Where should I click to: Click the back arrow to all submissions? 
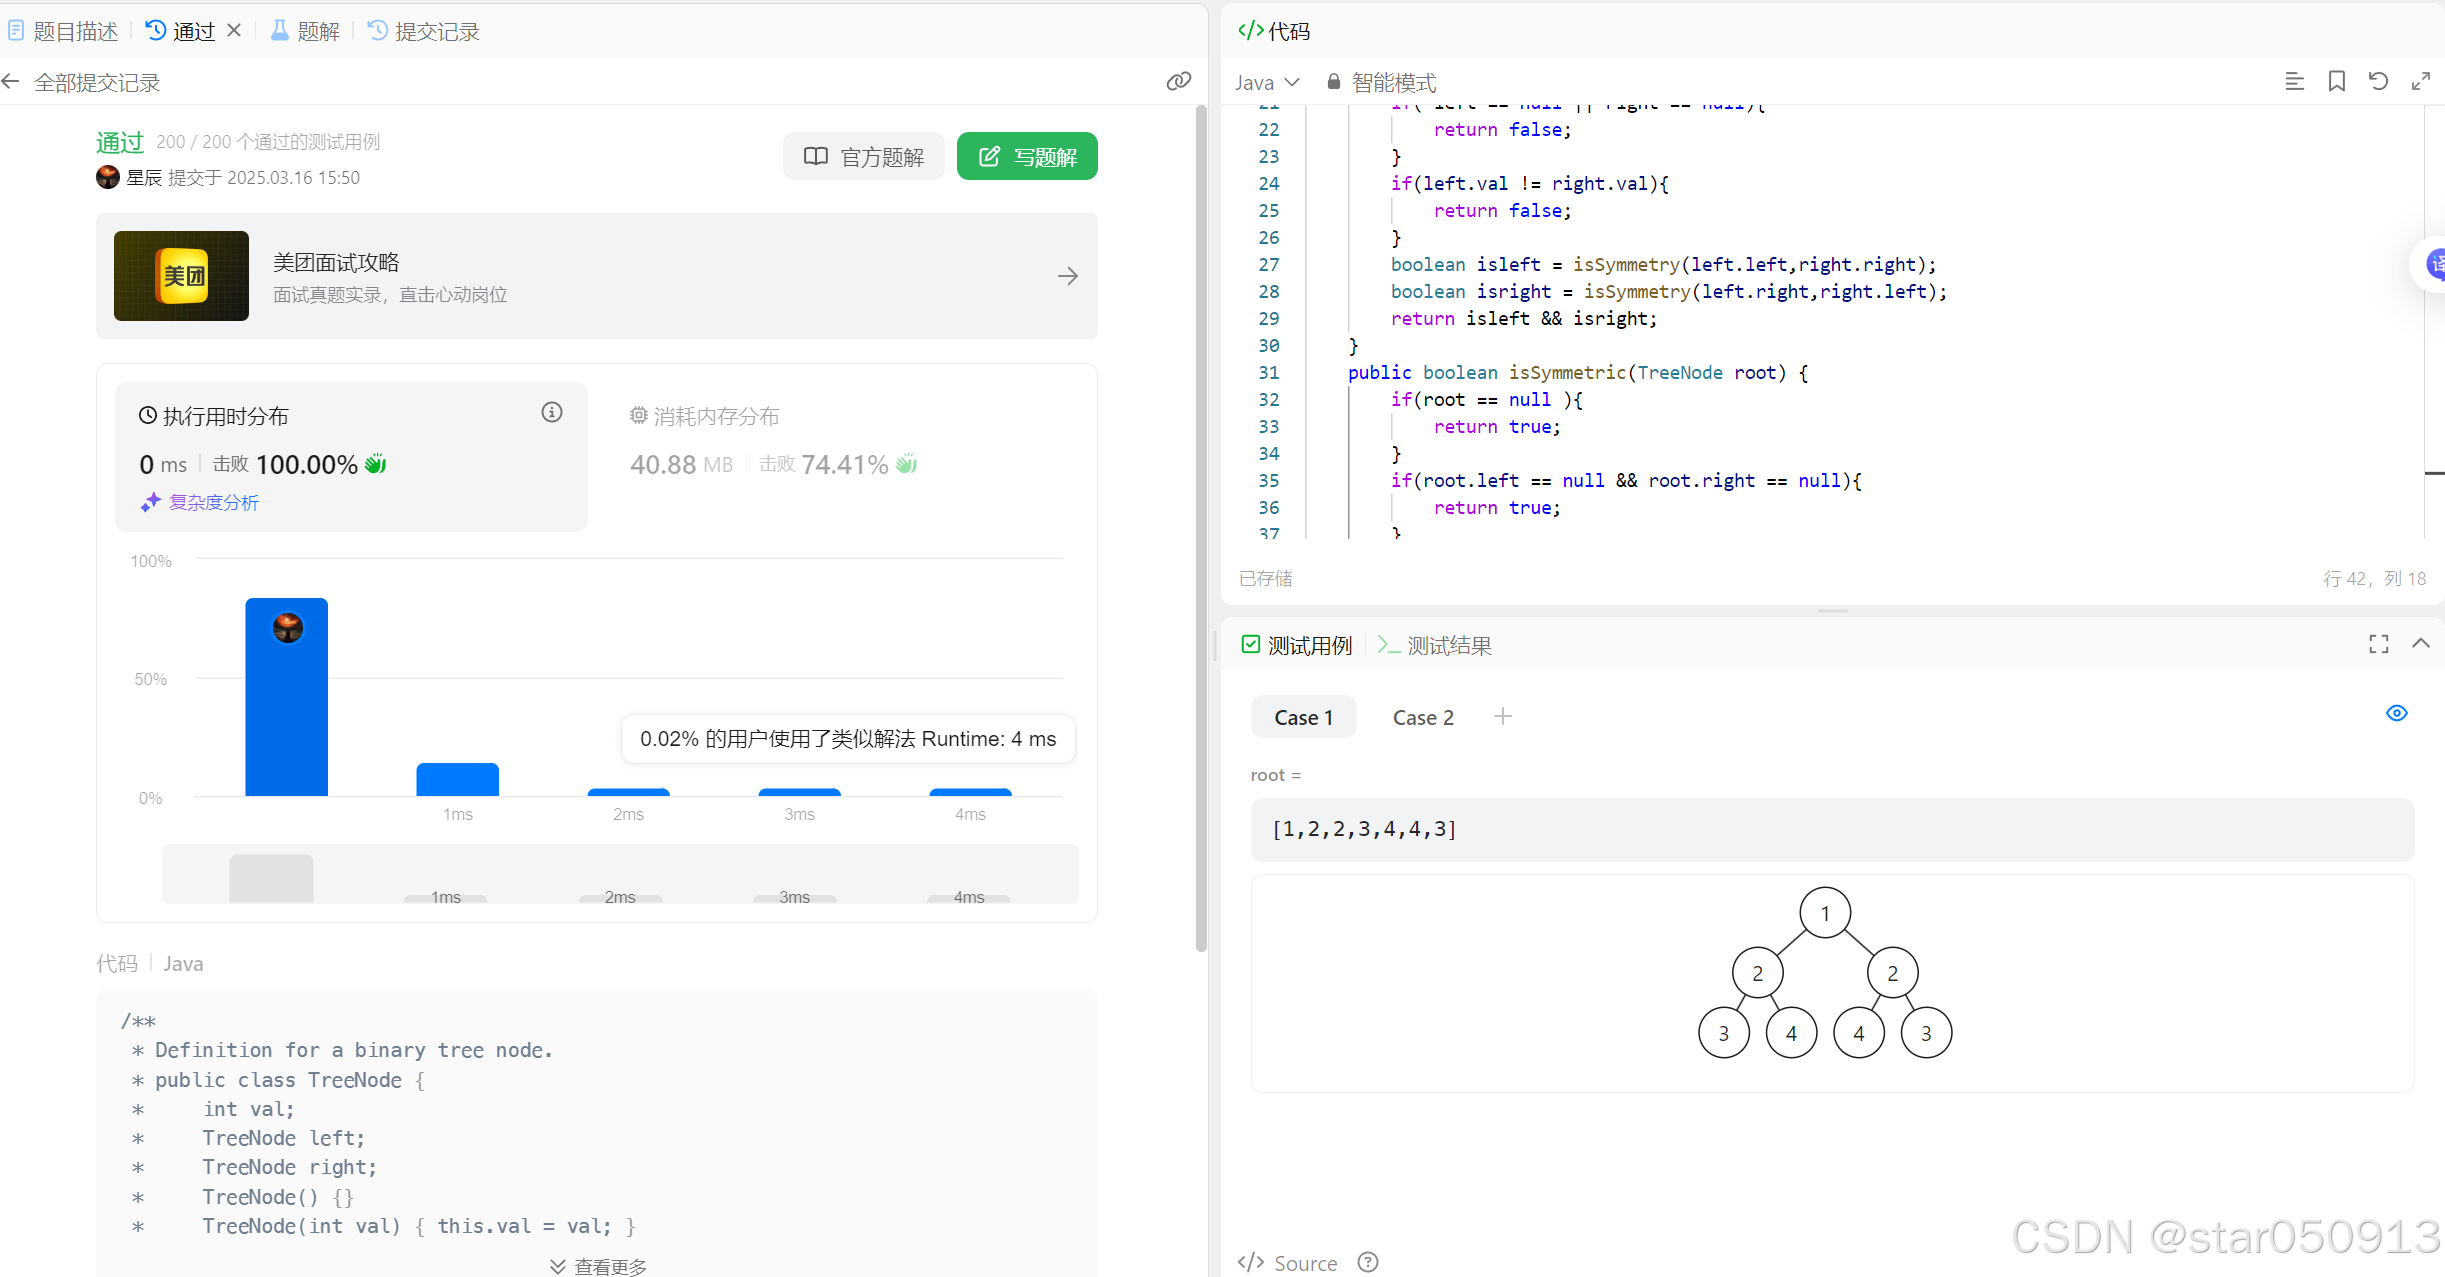tap(12, 82)
